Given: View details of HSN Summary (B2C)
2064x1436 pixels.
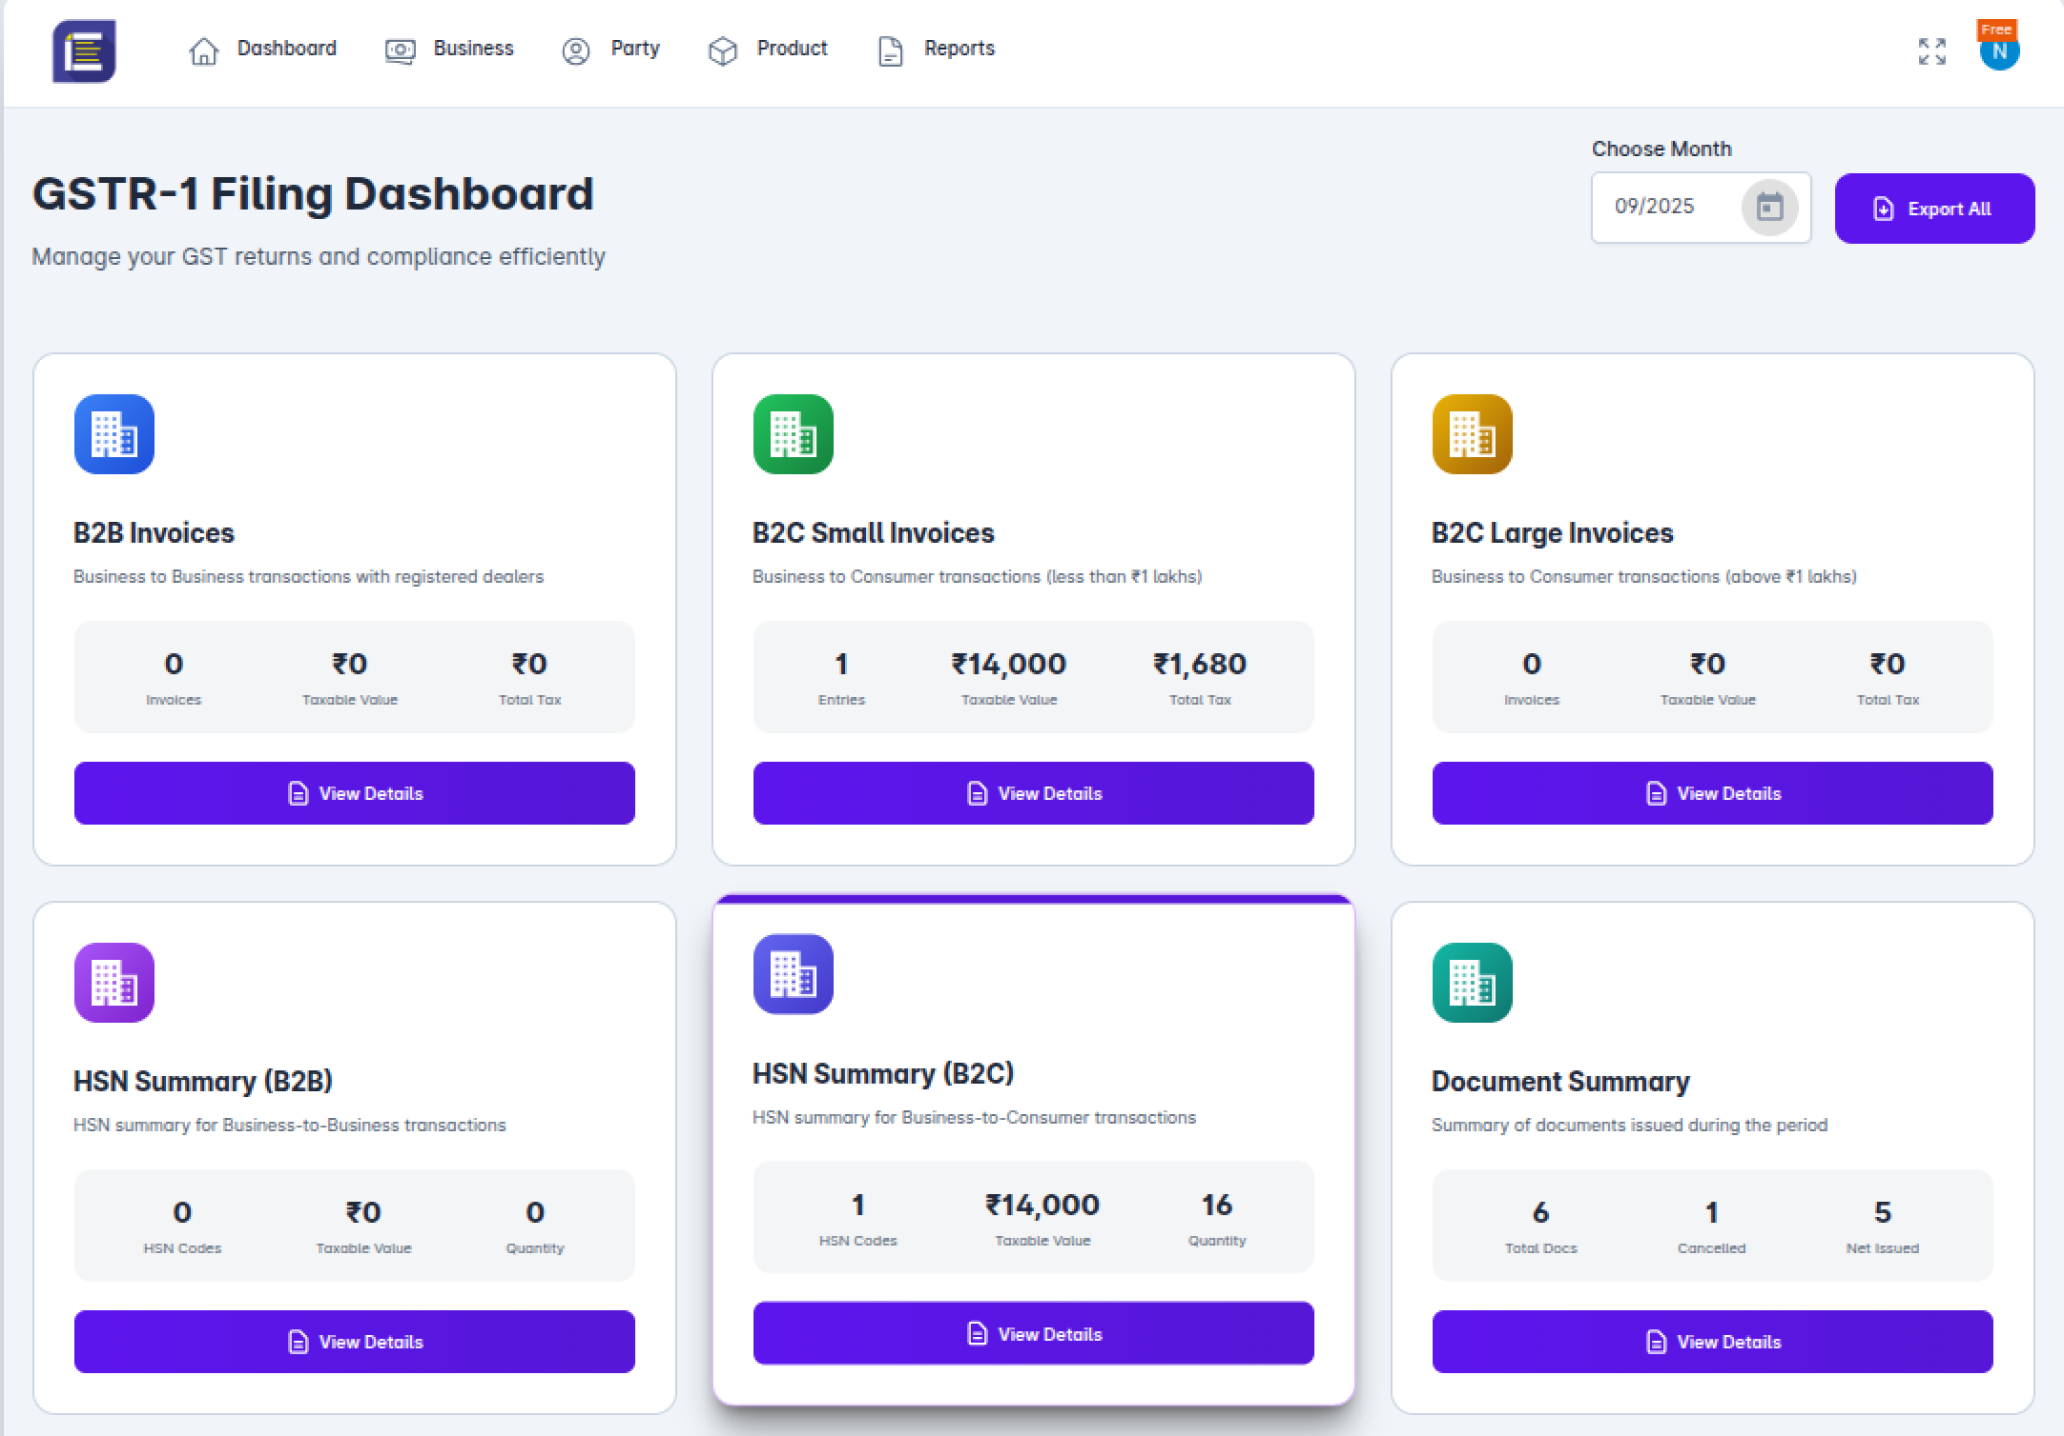Looking at the screenshot, I should point(1033,1333).
